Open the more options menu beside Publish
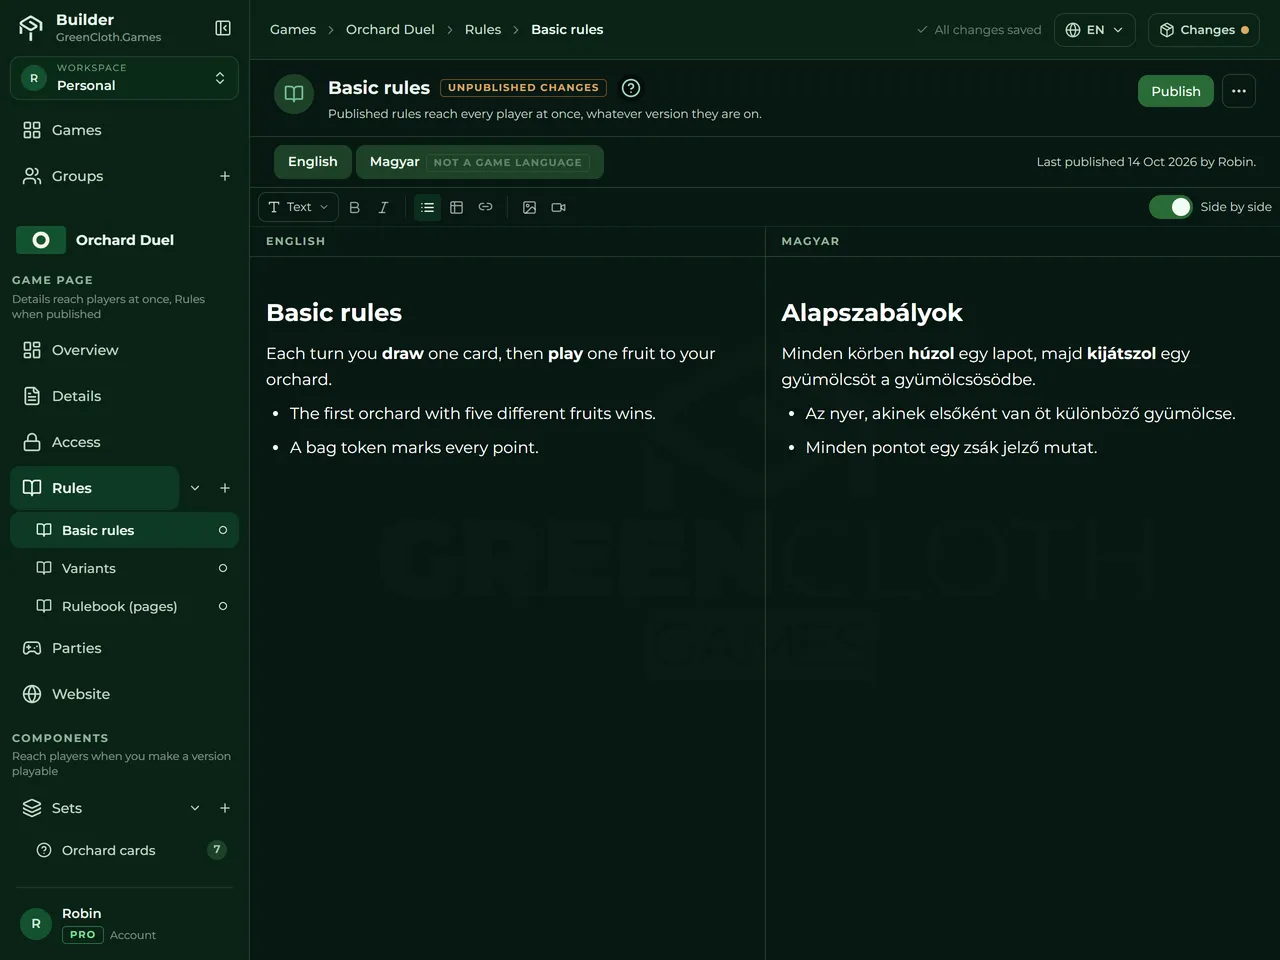This screenshot has width=1280, height=960. pyautogui.click(x=1239, y=91)
